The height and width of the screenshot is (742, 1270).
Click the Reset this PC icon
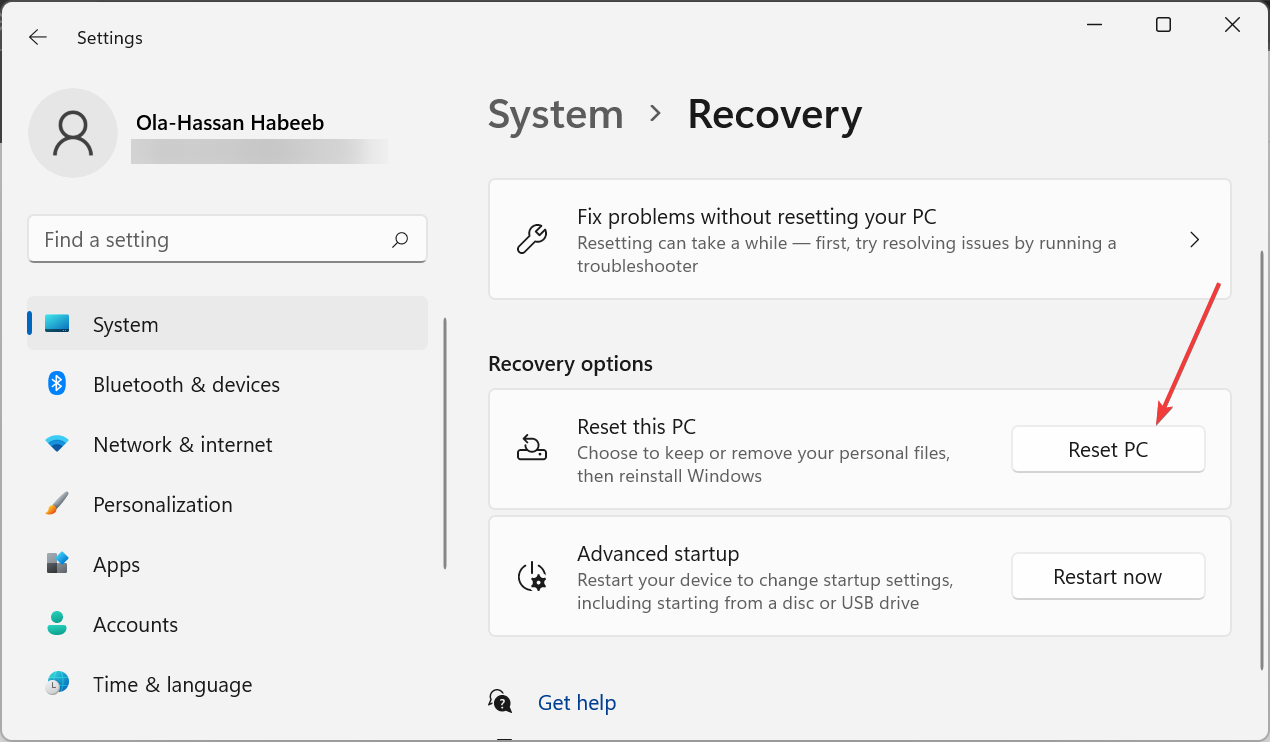click(x=532, y=448)
